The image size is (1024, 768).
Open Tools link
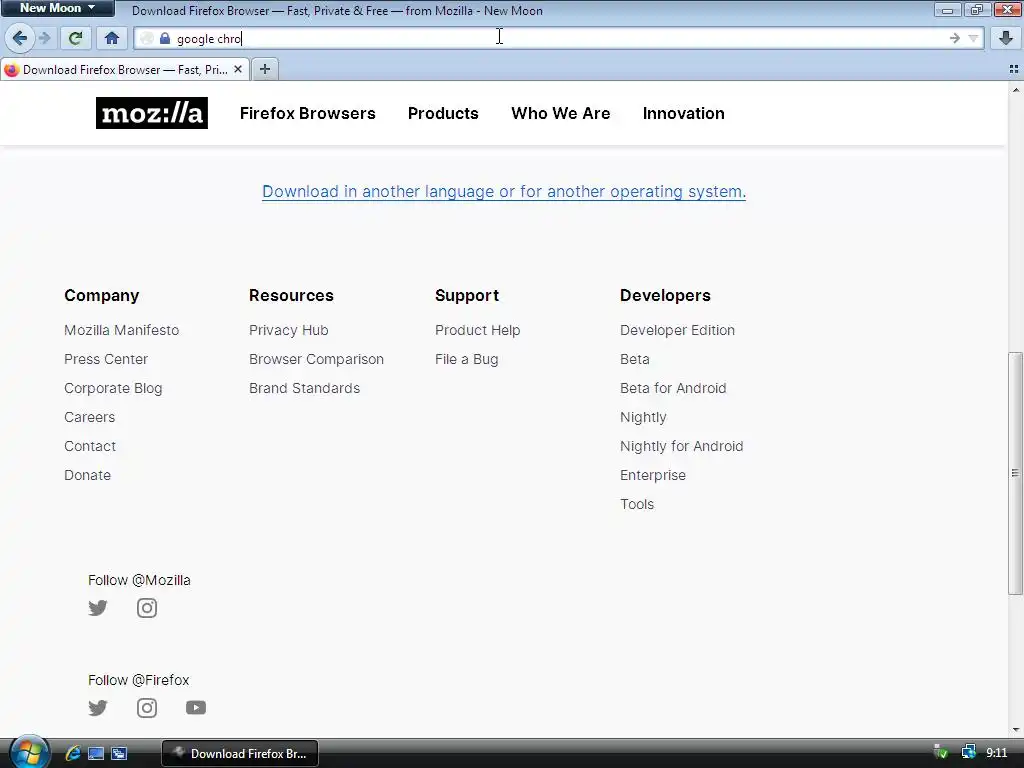tap(637, 504)
